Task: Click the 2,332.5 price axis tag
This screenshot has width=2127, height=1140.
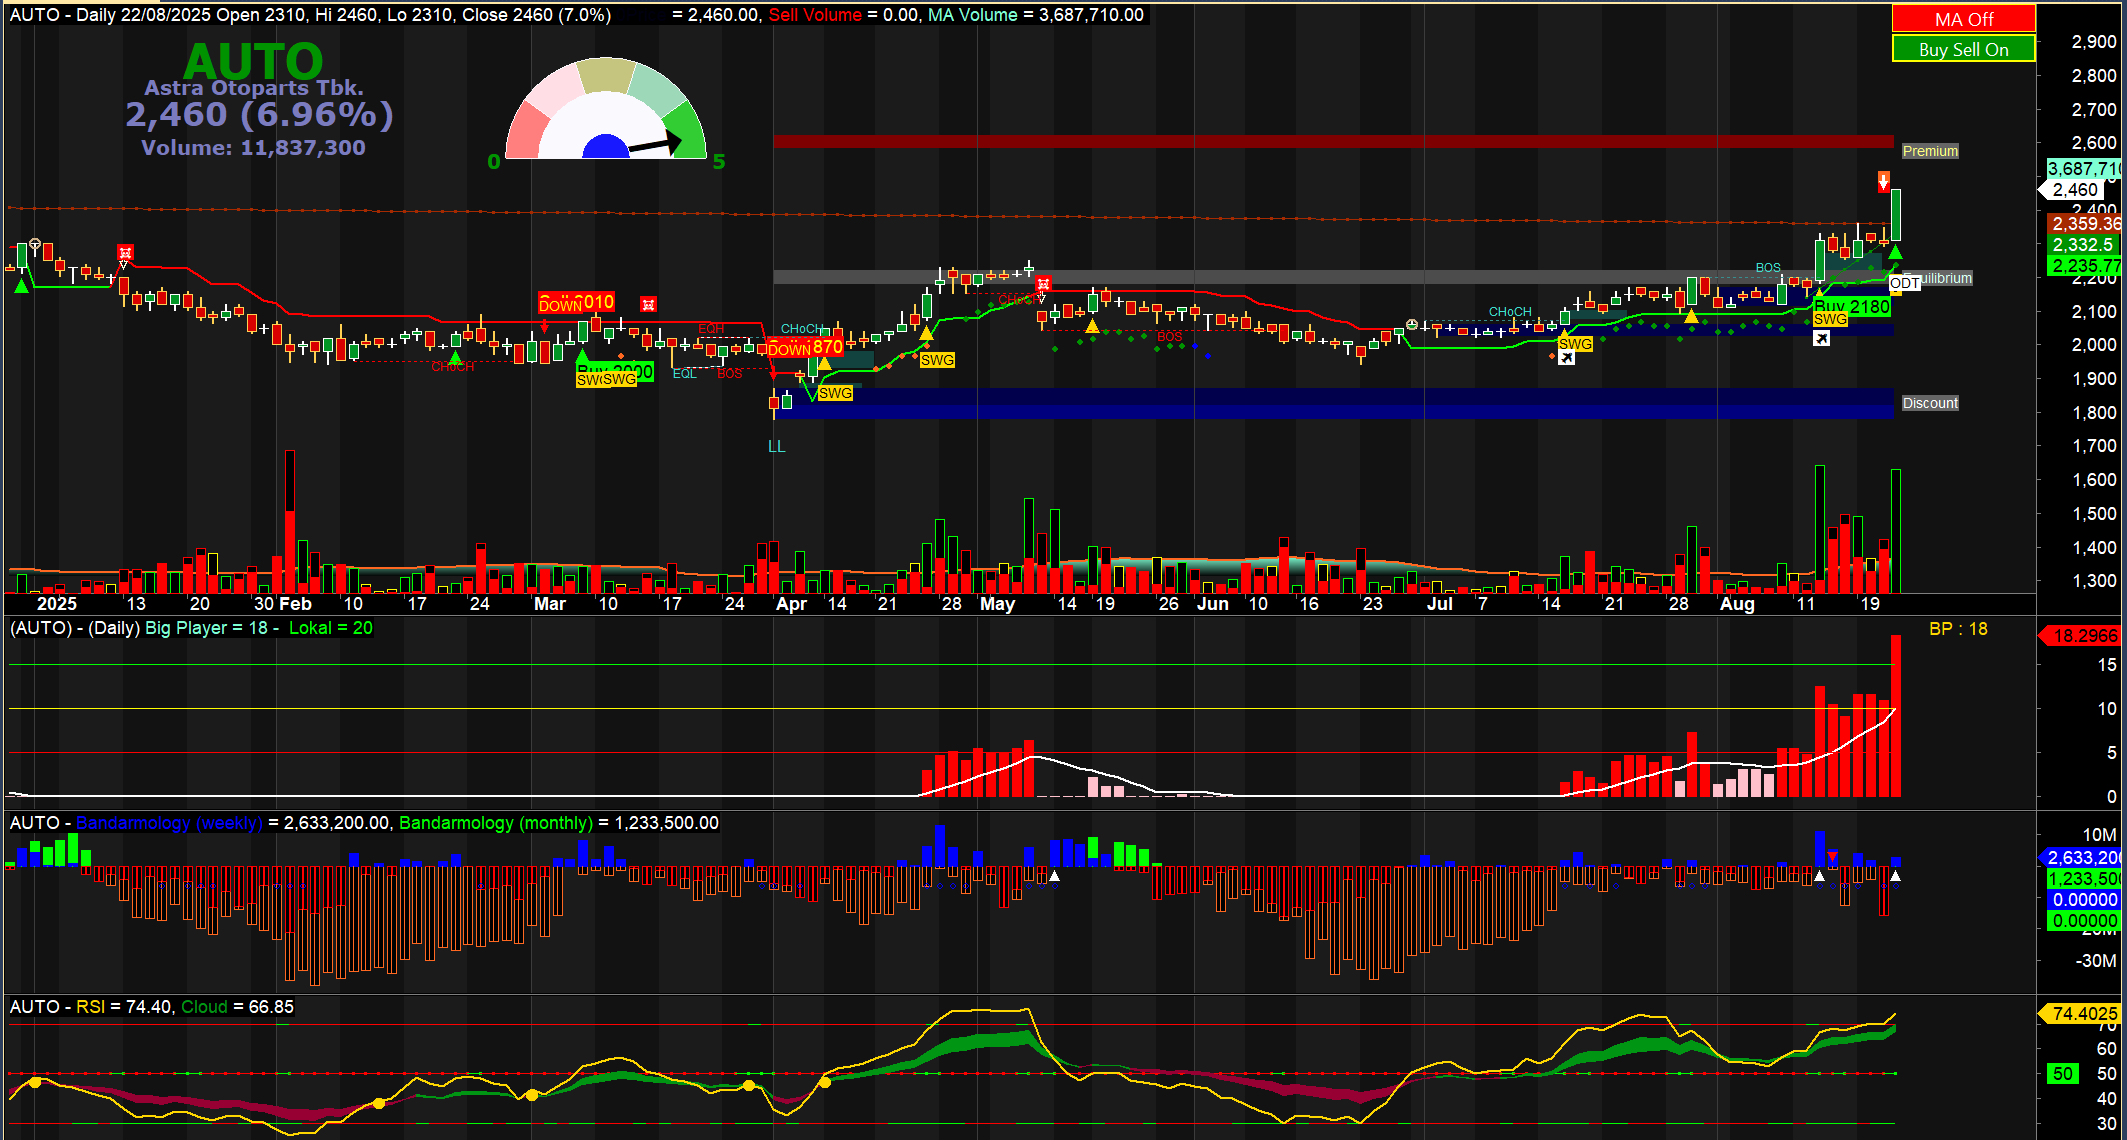Action: pos(2084,245)
